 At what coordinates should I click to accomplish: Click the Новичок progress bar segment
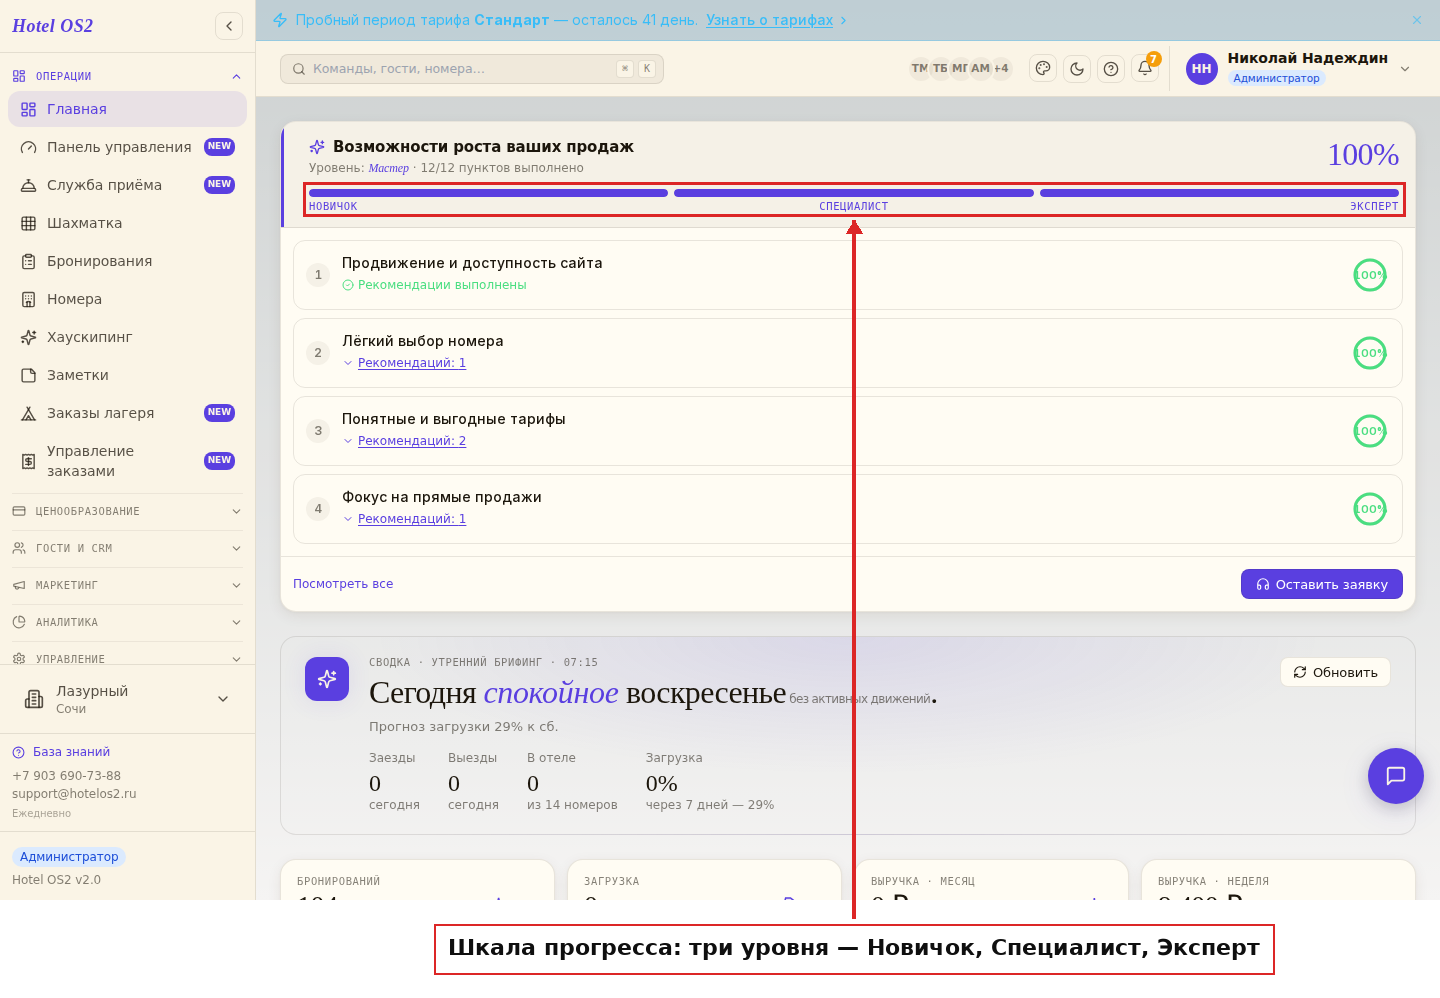pyautogui.click(x=488, y=193)
